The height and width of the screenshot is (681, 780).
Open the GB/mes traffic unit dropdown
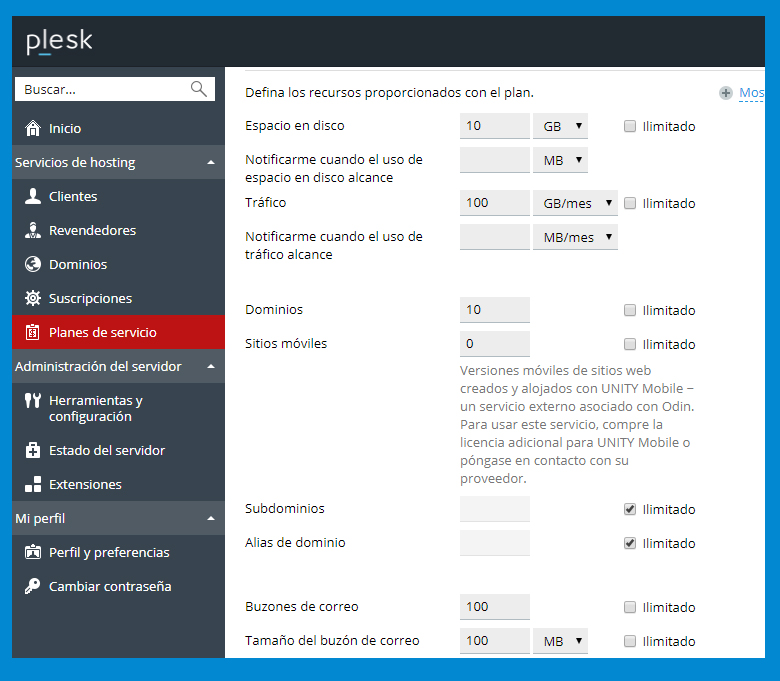pos(575,203)
